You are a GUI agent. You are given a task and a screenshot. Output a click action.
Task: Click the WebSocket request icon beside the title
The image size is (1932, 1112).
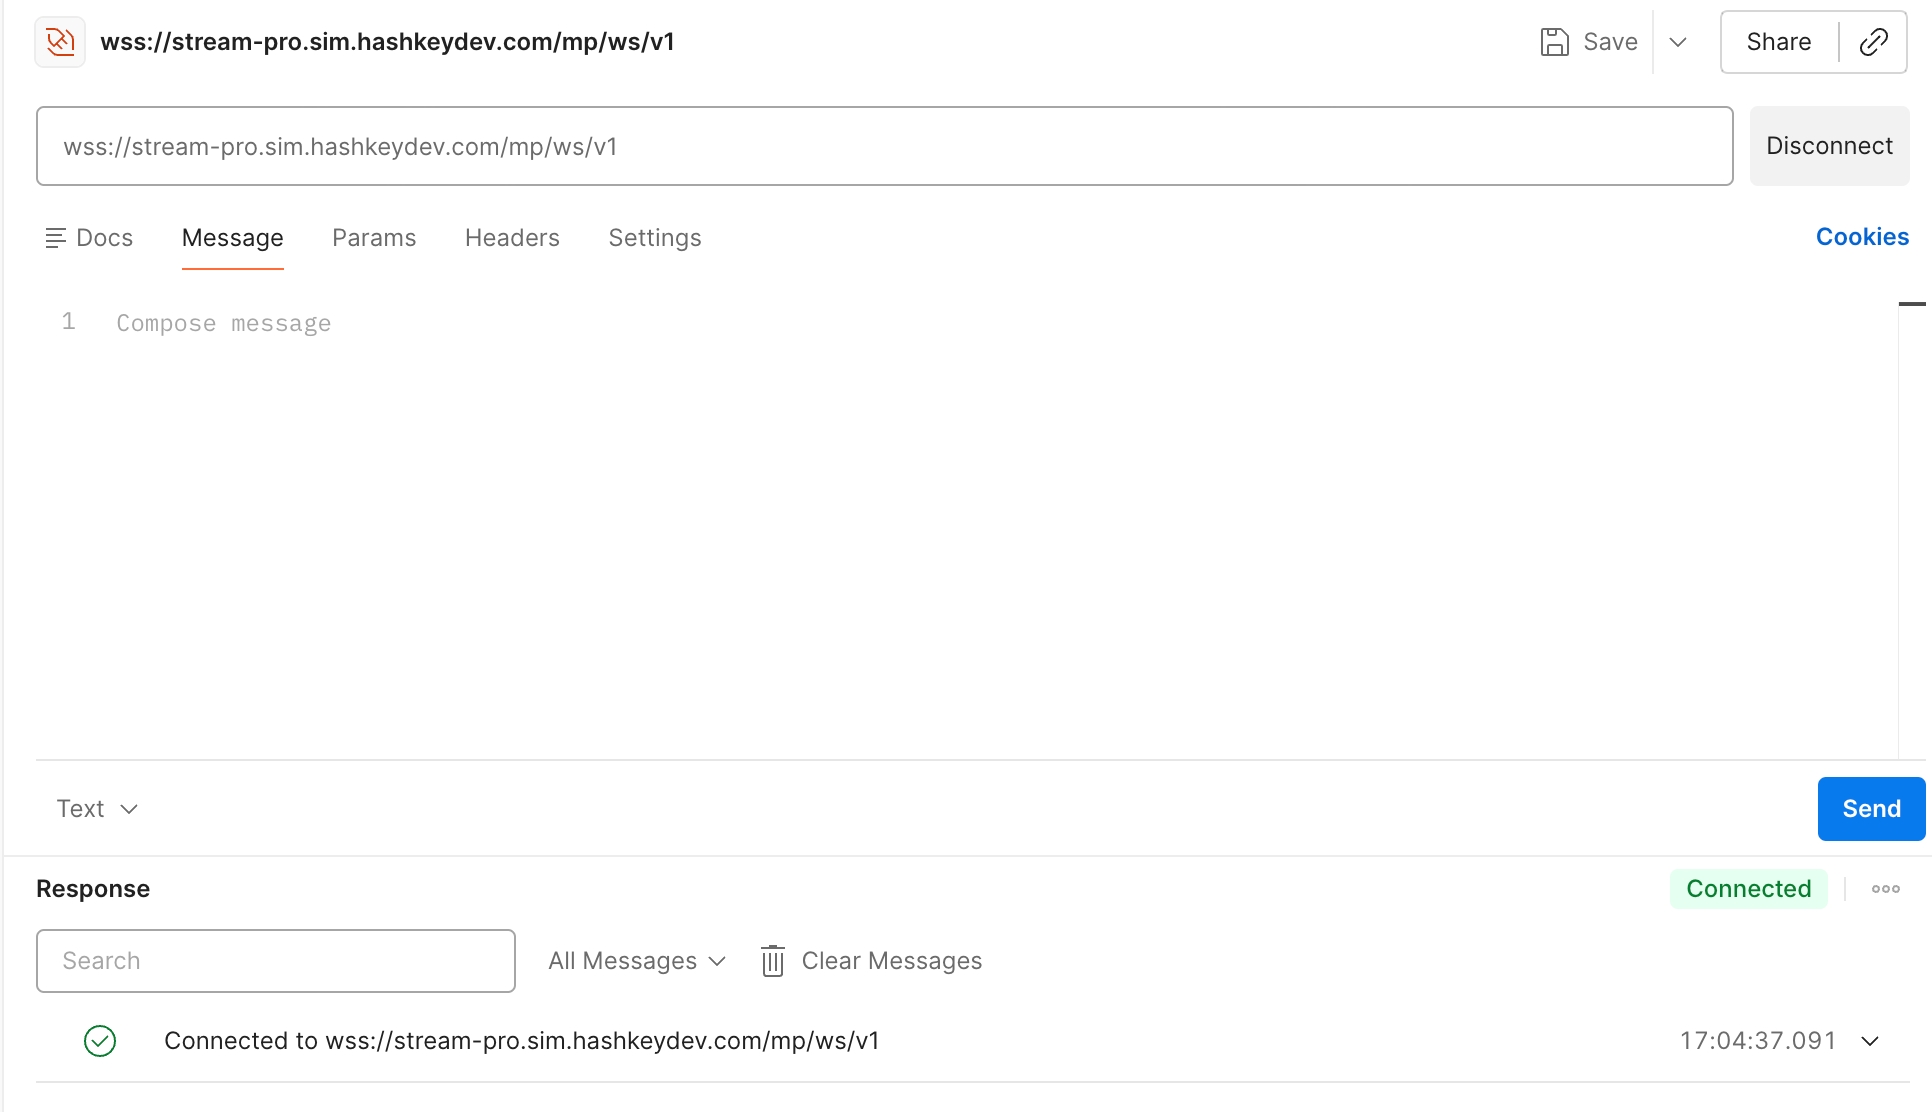click(x=60, y=42)
